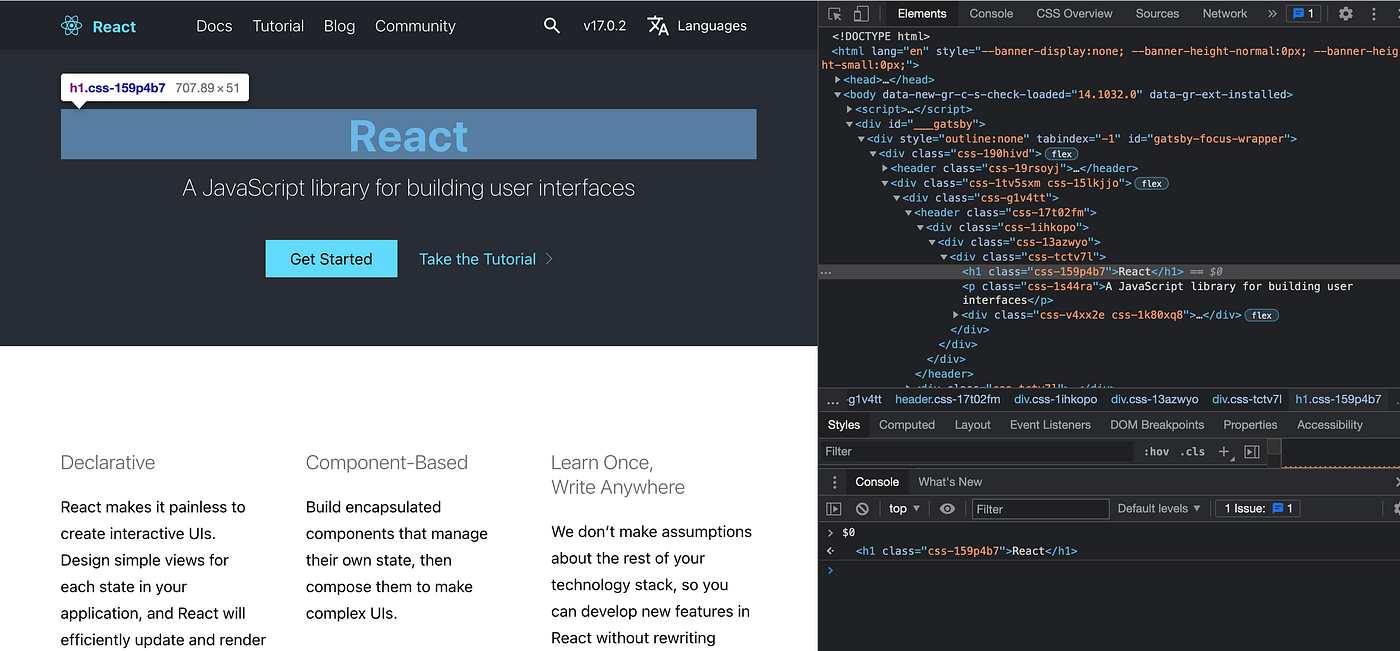The width and height of the screenshot is (1400, 651).
Task: Open the Community nav link
Action: 415,26
